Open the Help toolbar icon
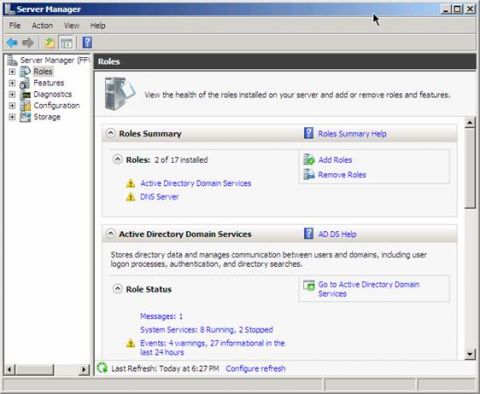The image size is (480, 394). tap(87, 43)
